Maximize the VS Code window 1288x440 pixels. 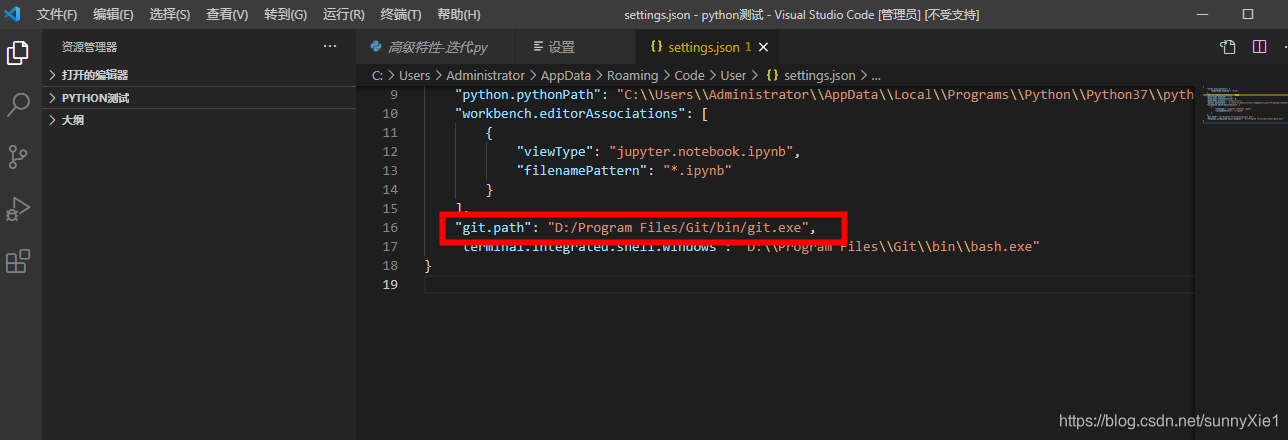click(x=1247, y=14)
